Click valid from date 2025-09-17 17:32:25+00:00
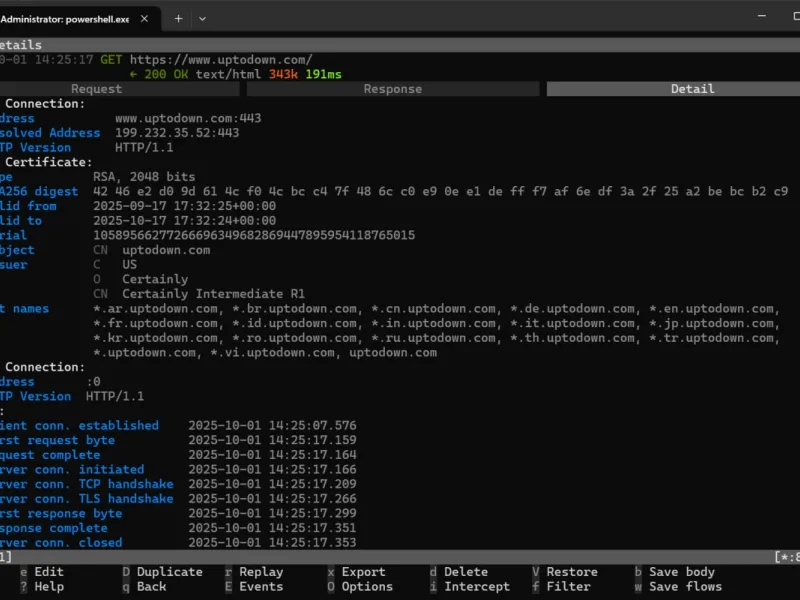The width and height of the screenshot is (800, 600). [184, 206]
